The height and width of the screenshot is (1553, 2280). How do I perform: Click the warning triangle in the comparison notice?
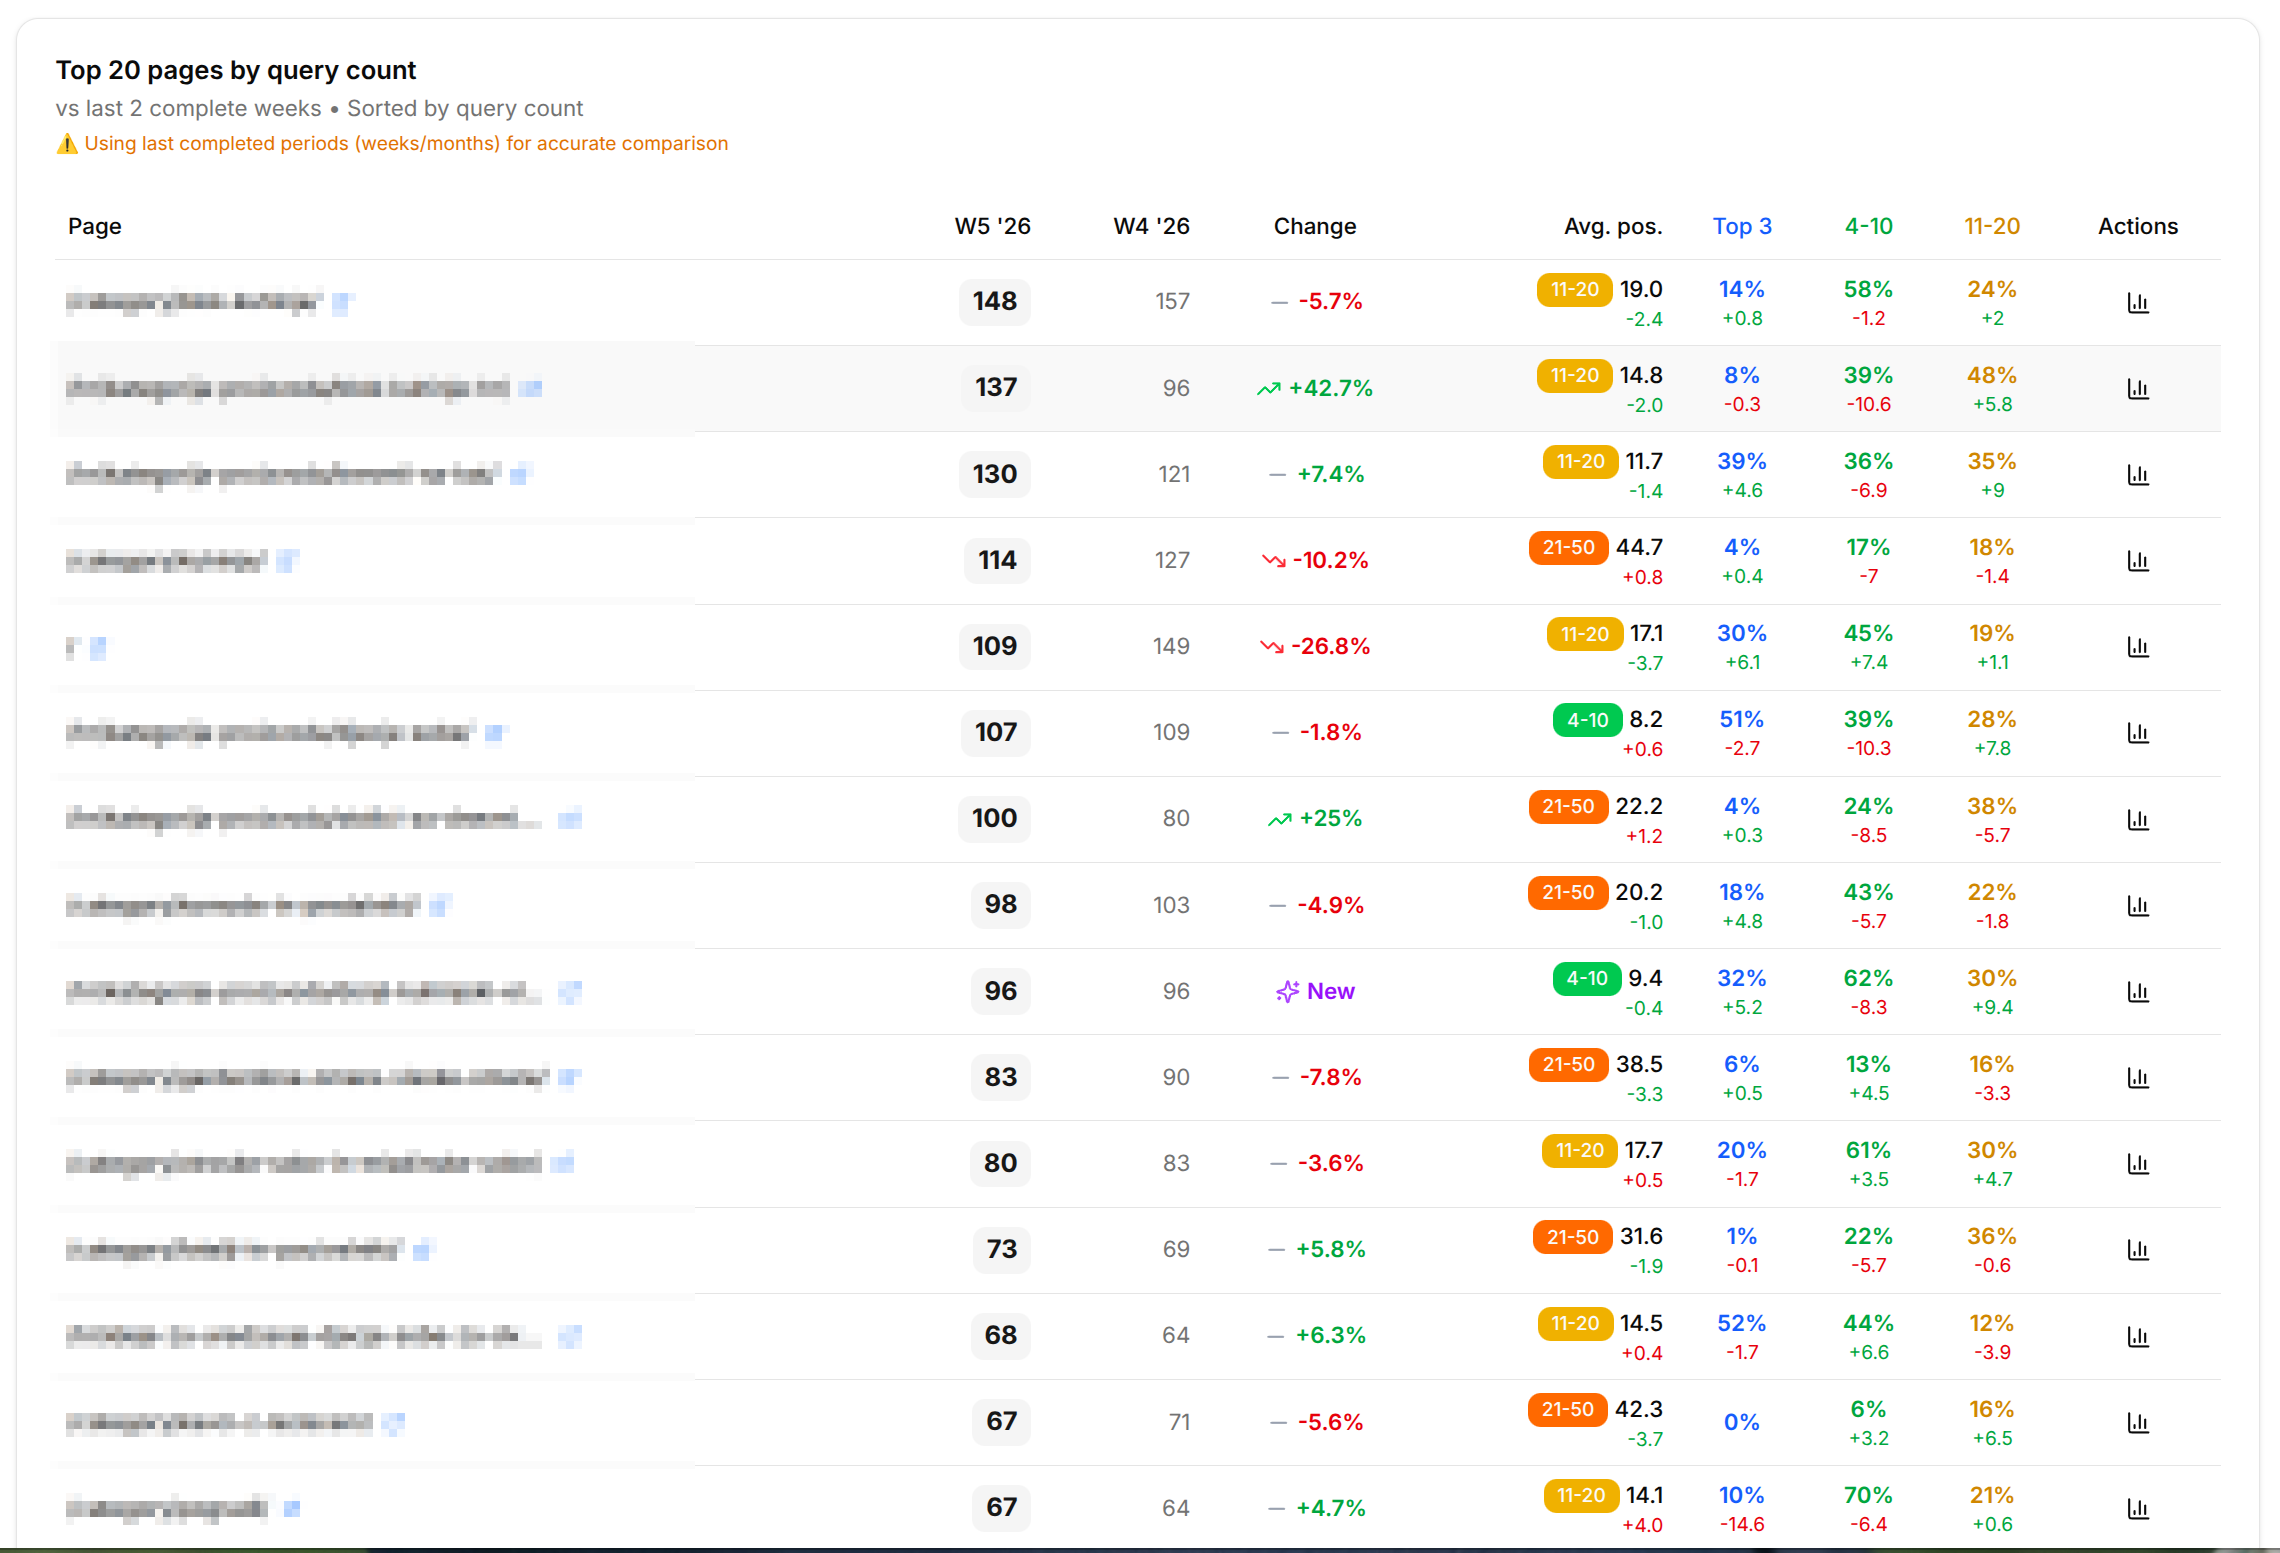(66, 143)
